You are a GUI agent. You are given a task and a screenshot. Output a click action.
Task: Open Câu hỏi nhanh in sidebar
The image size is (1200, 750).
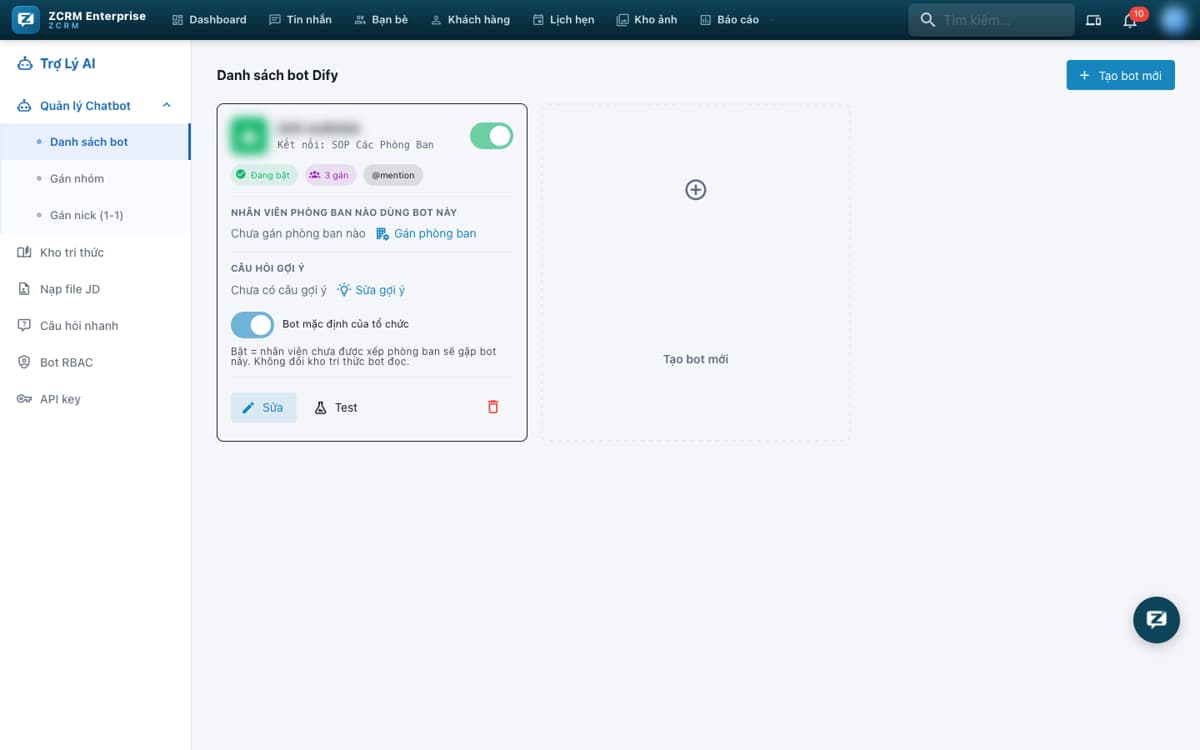(95, 325)
